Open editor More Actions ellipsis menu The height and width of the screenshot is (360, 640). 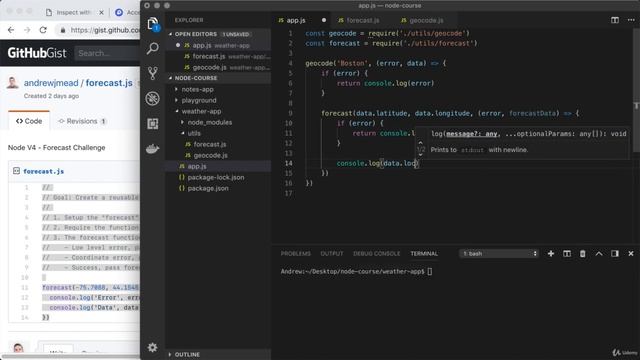[631, 20]
